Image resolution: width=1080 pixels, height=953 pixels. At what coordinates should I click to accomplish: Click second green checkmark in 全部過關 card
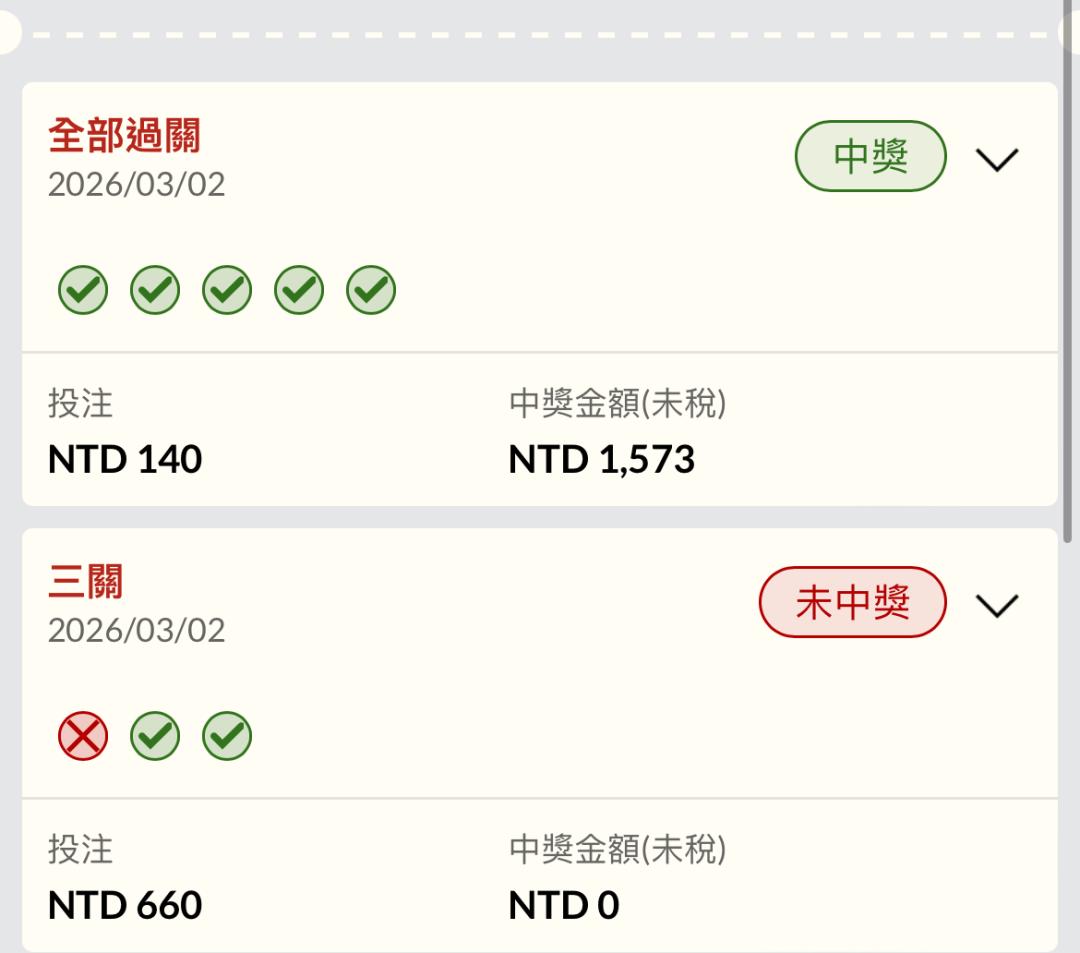[155, 291]
